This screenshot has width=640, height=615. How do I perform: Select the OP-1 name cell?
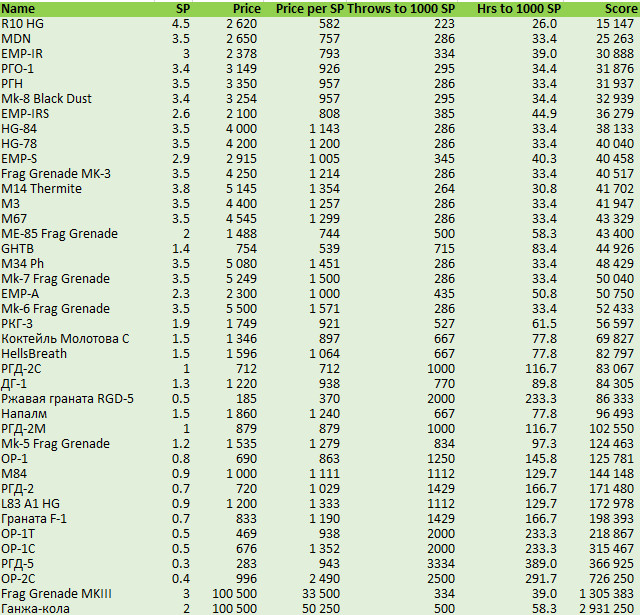pyautogui.click(x=14, y=458)
